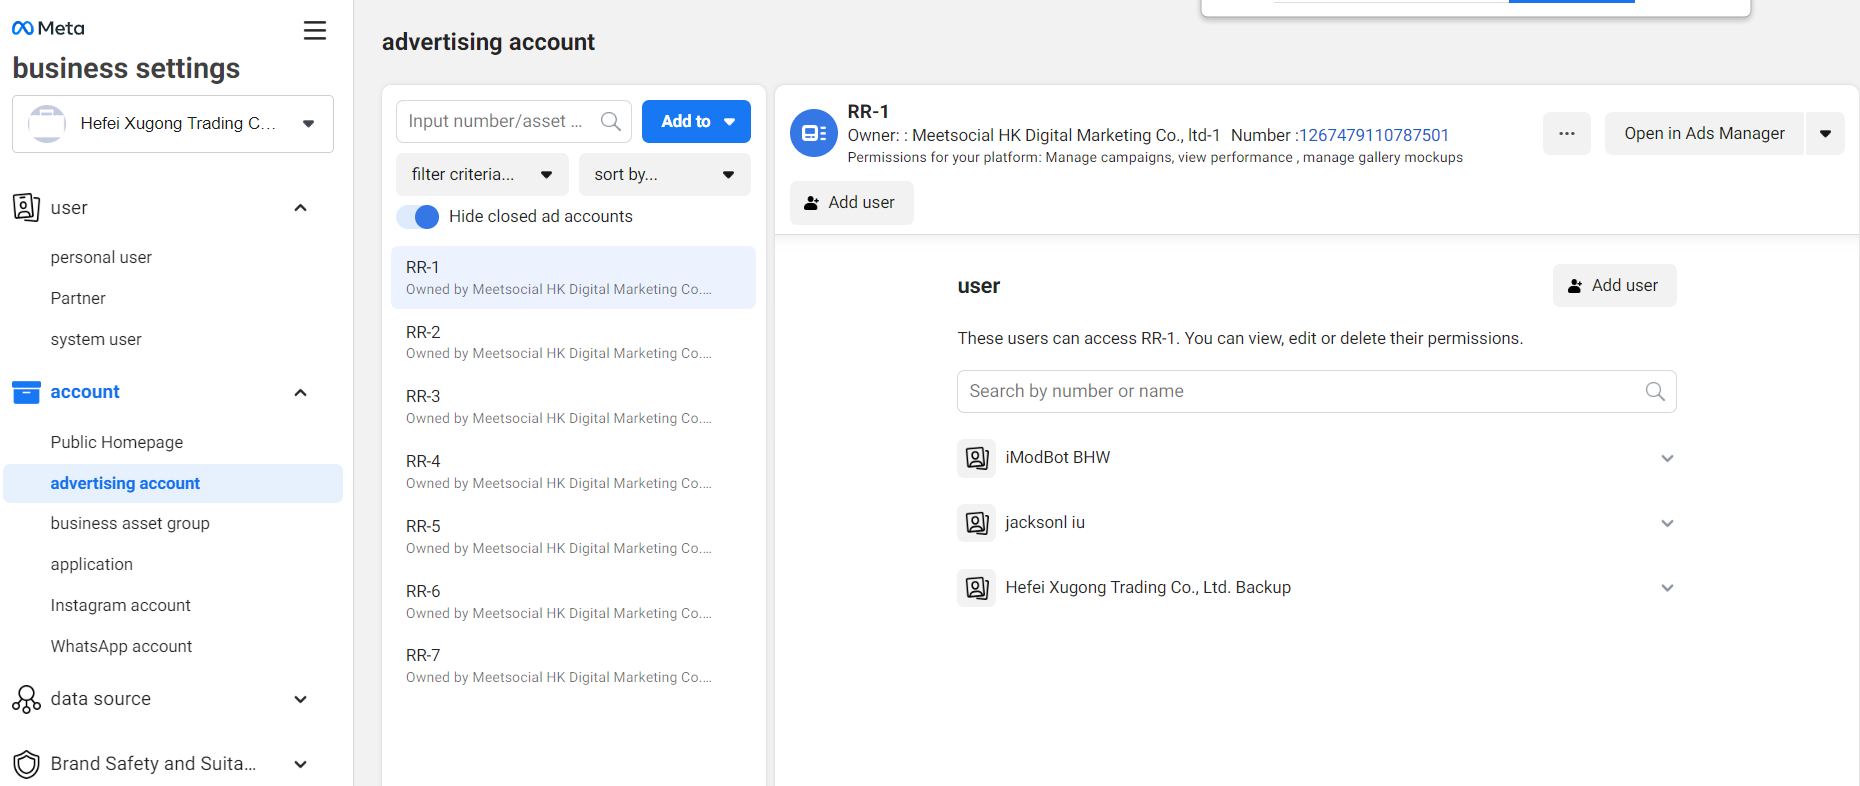Screen dimensions: 1860x786
Task: Open the Add to dropdown
Action: tap(696, 121)
